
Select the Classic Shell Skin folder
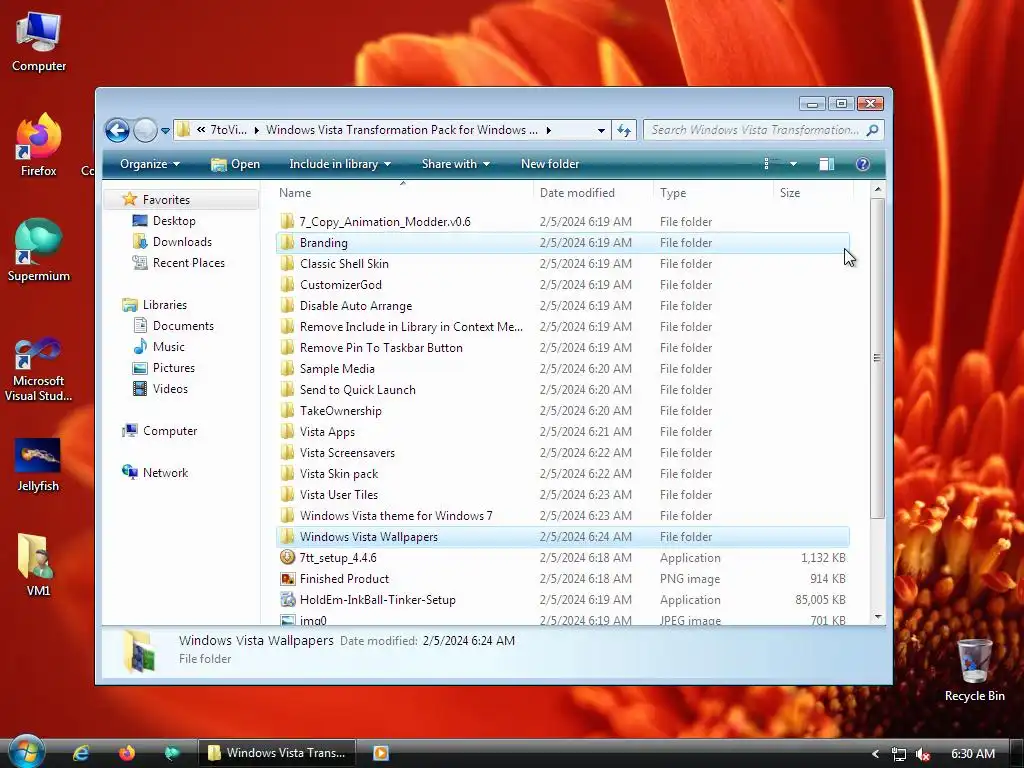[x=562, y=264]
